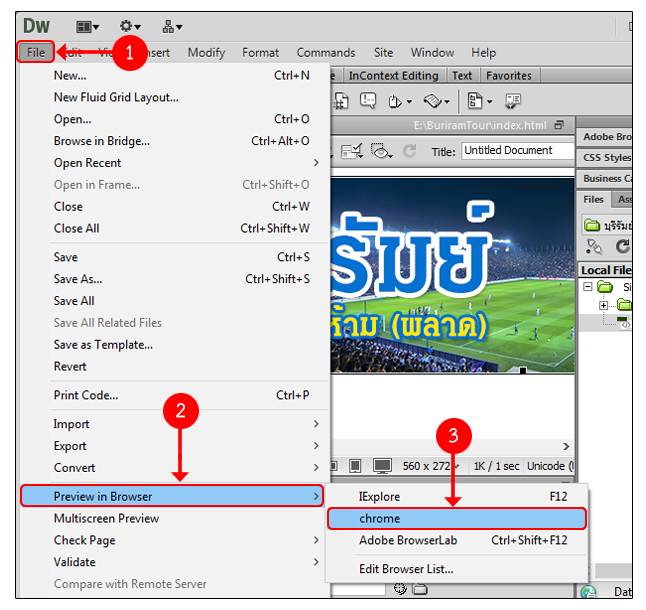The image size is (646, 610).
Task: Open the 560 x 272 window size dropdown
Action: (431, 466)
